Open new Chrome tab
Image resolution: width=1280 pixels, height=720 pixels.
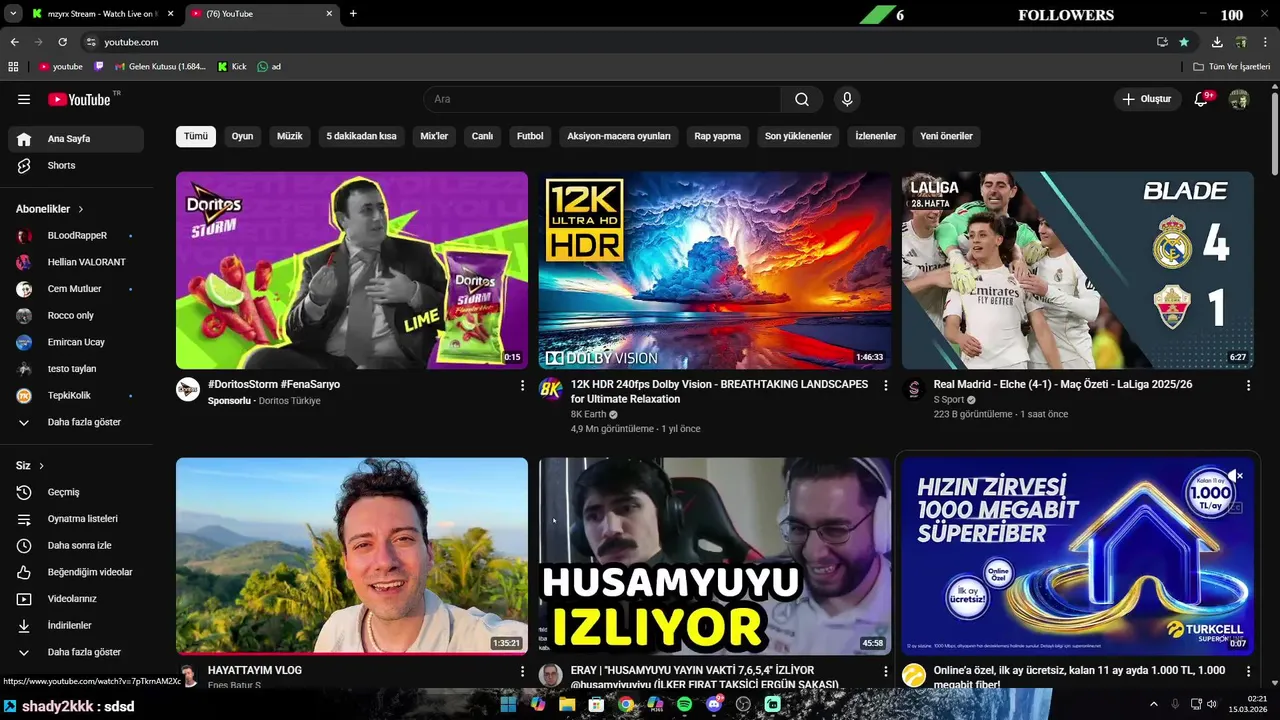tap(353, 14)
